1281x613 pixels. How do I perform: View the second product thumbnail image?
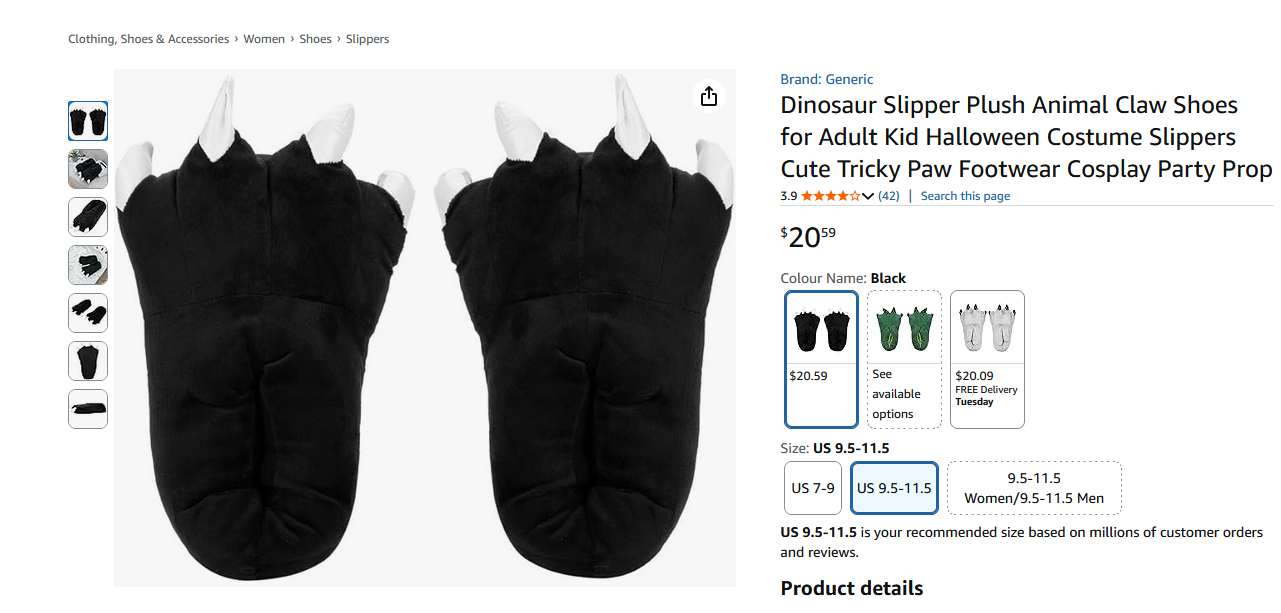pos(88,169)
